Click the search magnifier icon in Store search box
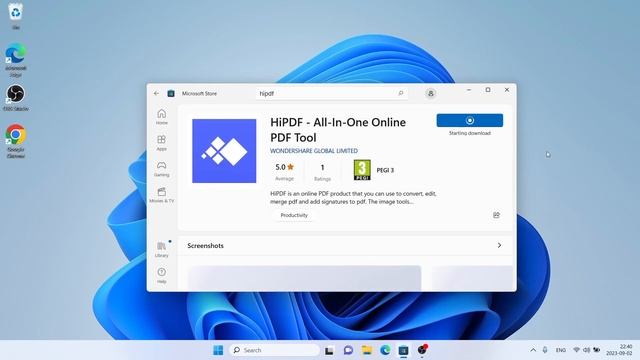The height and width of the screenshot is (360, 640). coord(400,93)
